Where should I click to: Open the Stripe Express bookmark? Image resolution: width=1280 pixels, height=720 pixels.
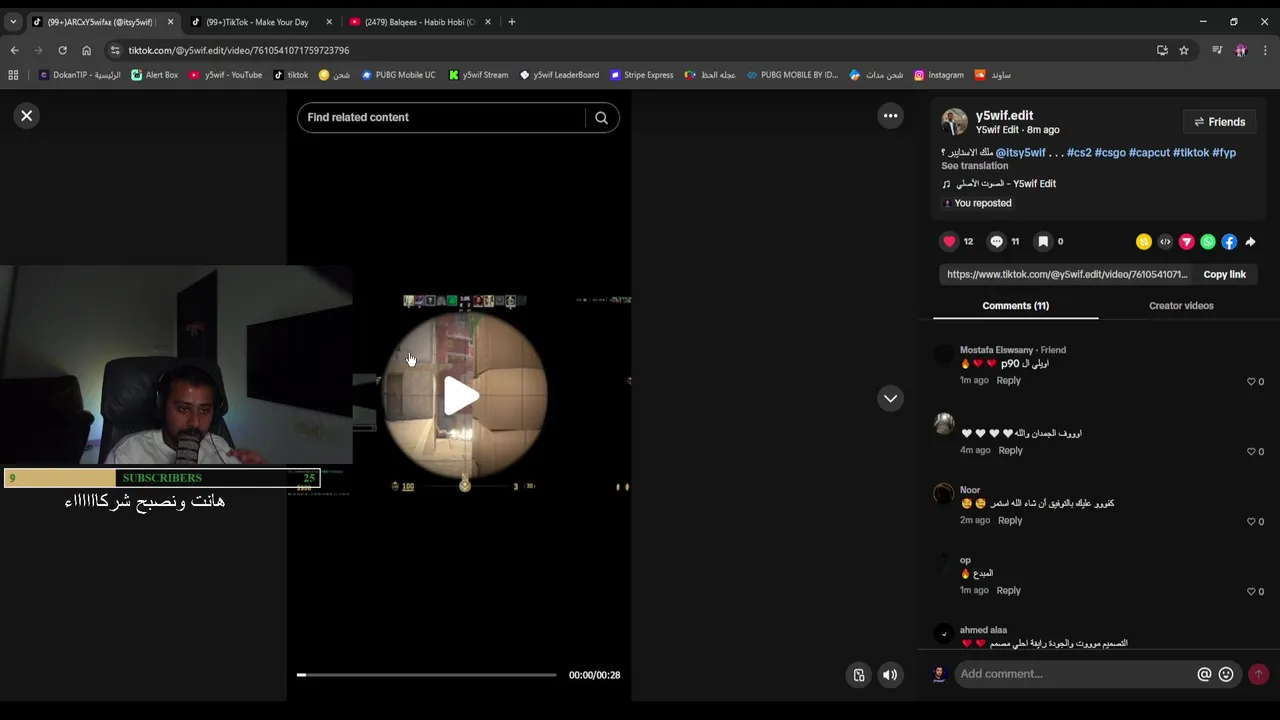[641, 75]
